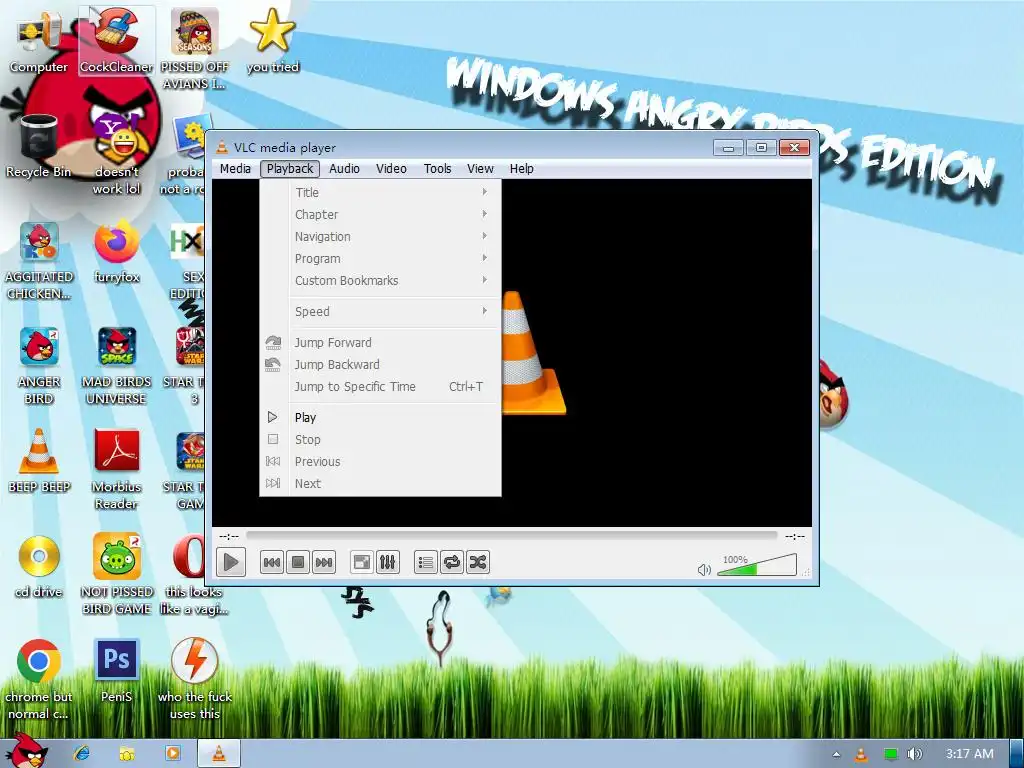Select the MAD BIRDS UNIVERSE icon
1024x768 pixels.
coord(116,365)
